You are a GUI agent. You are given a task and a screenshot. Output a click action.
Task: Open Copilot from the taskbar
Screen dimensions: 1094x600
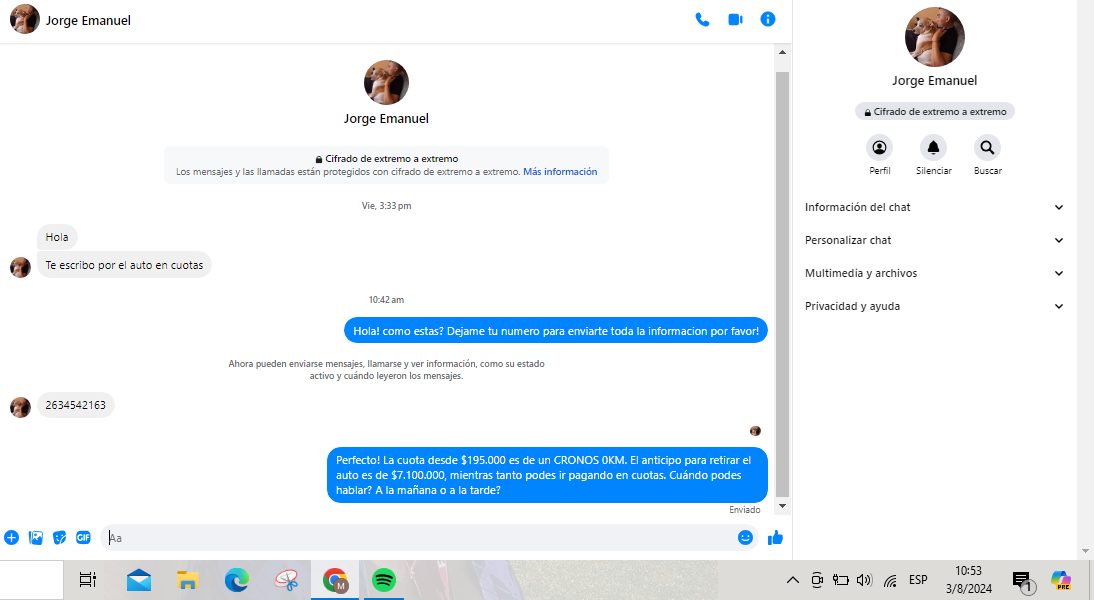1061,580
